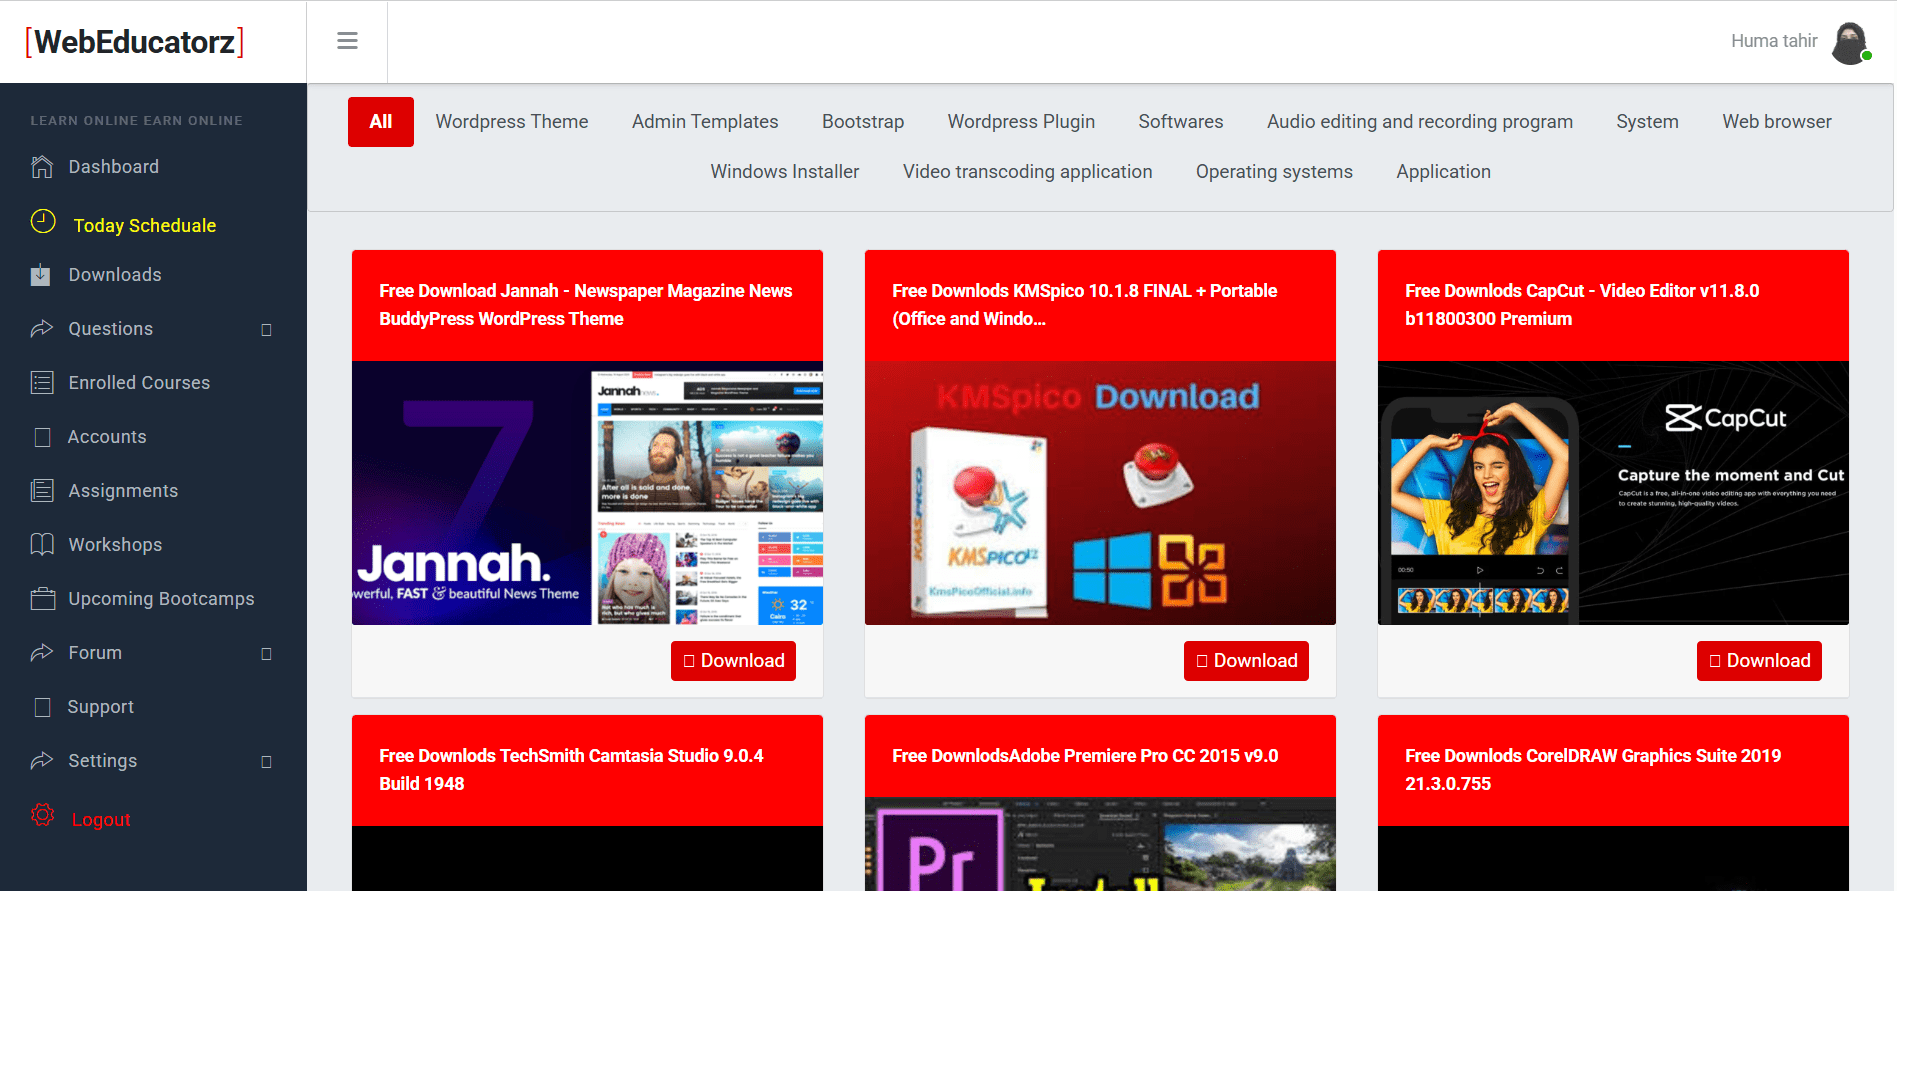
Task: Select the Web browser filter
Action: point(1777,122)
